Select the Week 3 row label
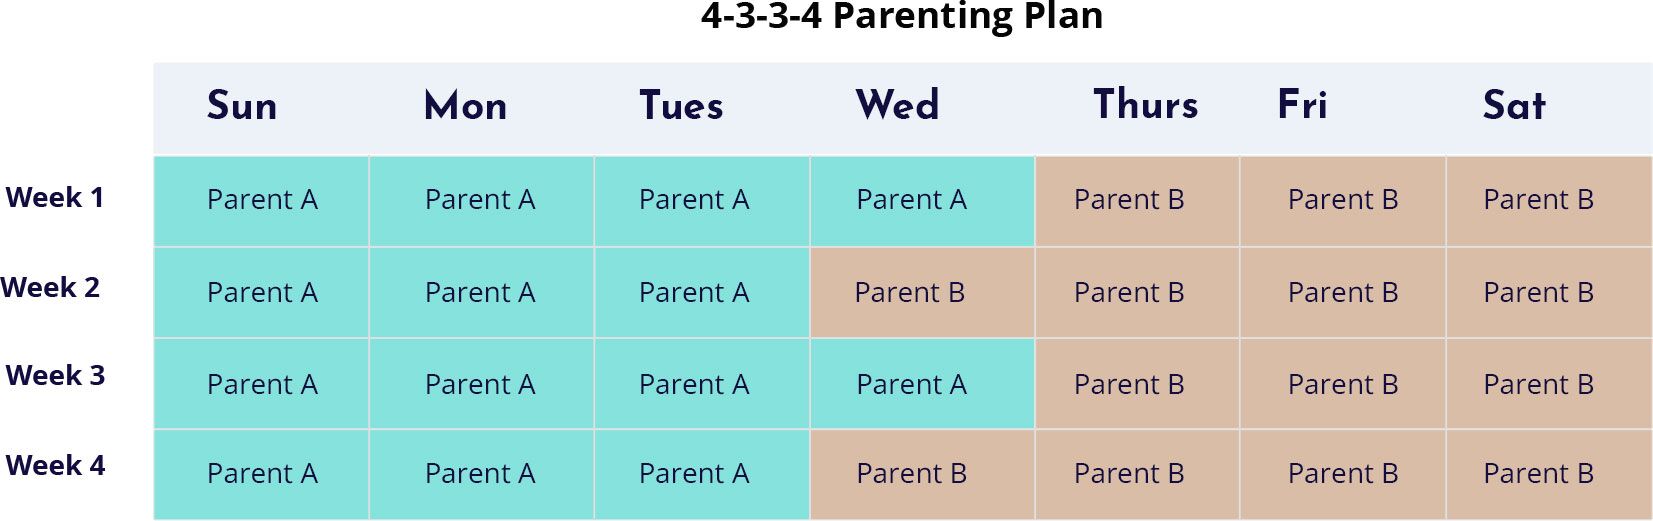This screenshot has height=521, width=1653. point(55,376)
